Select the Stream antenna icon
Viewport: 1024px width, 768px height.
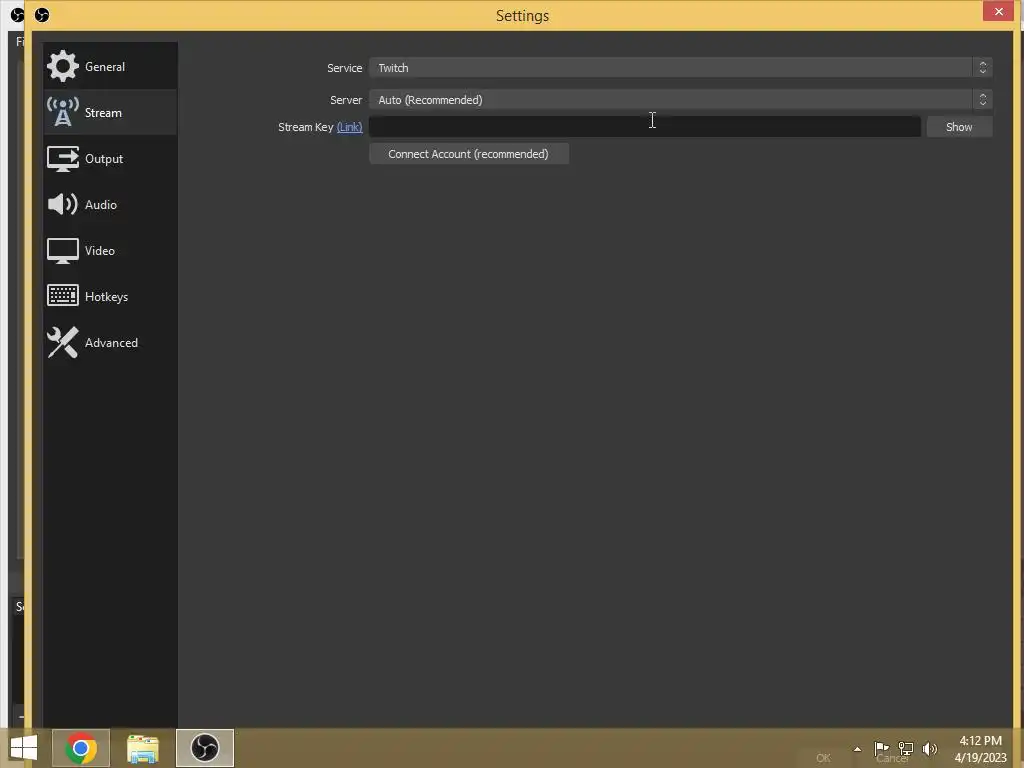(63, 112)
